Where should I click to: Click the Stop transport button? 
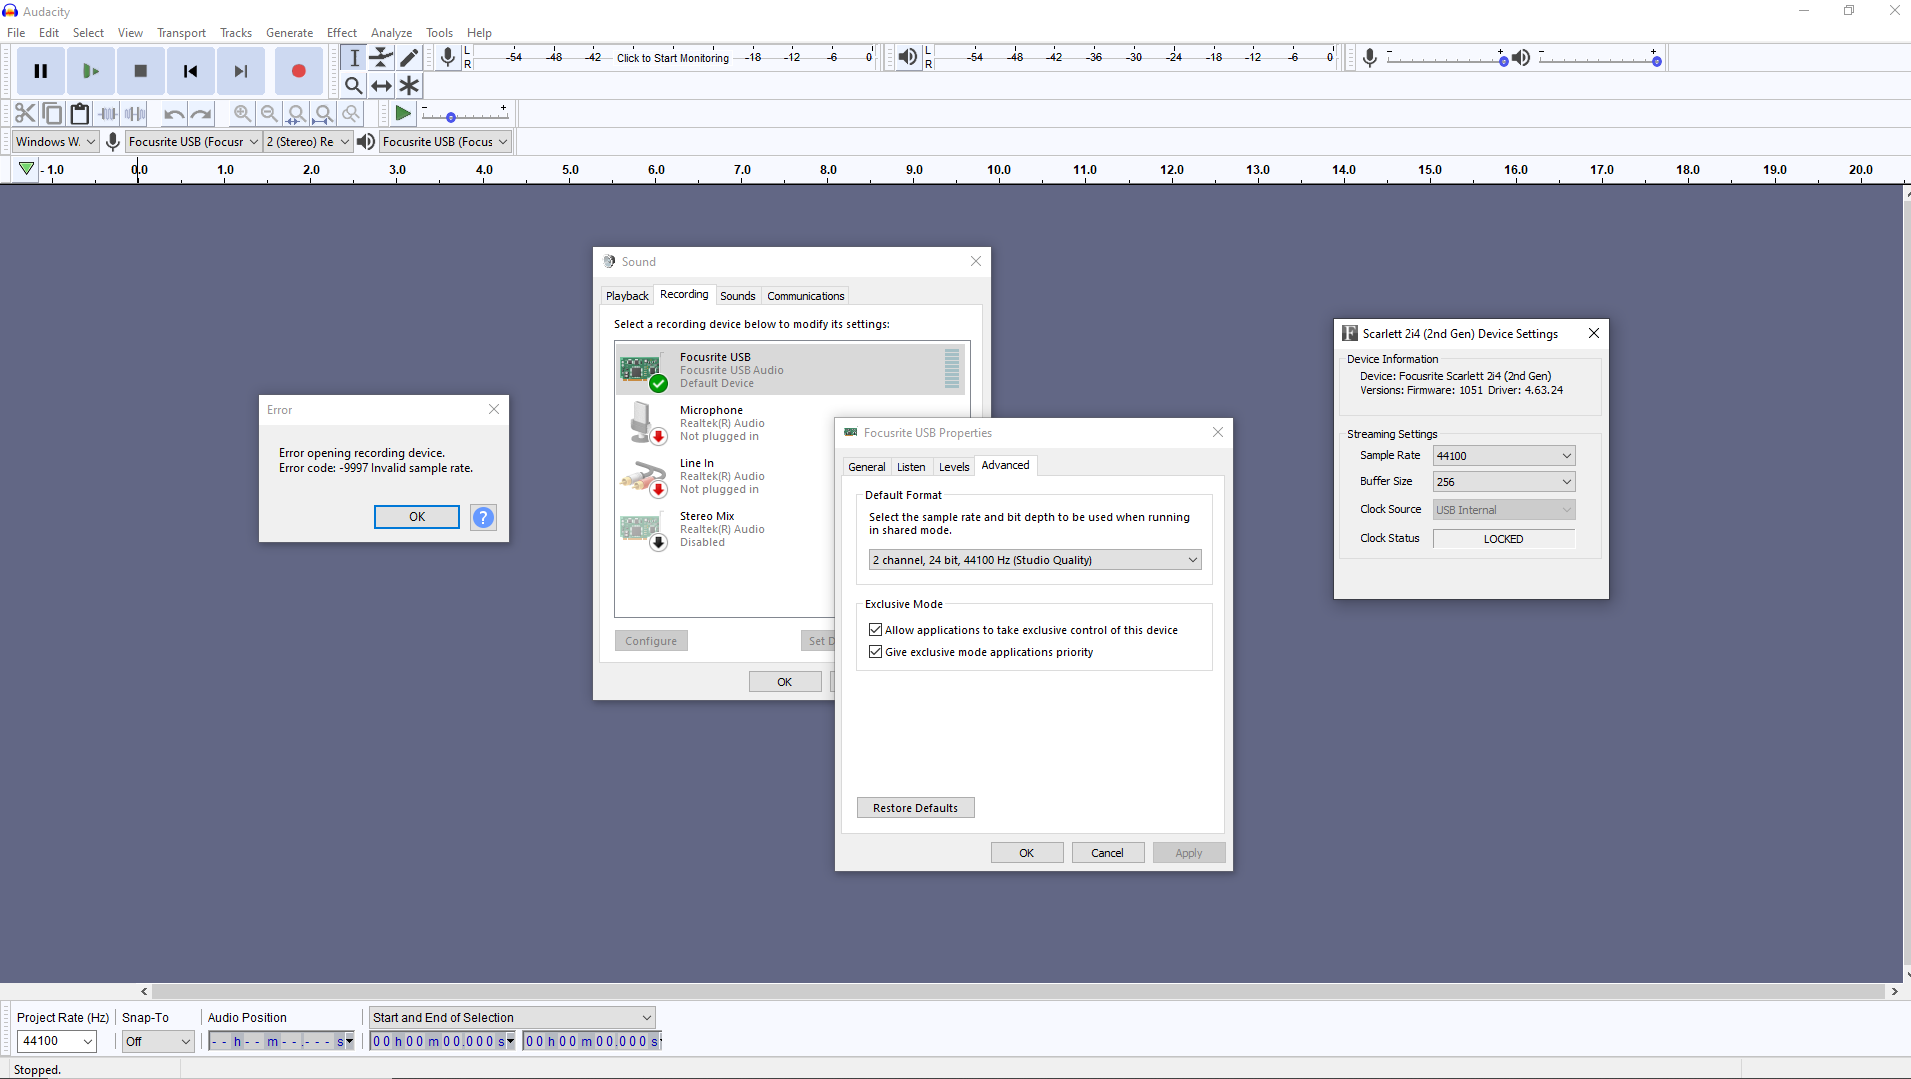(141, 71)
